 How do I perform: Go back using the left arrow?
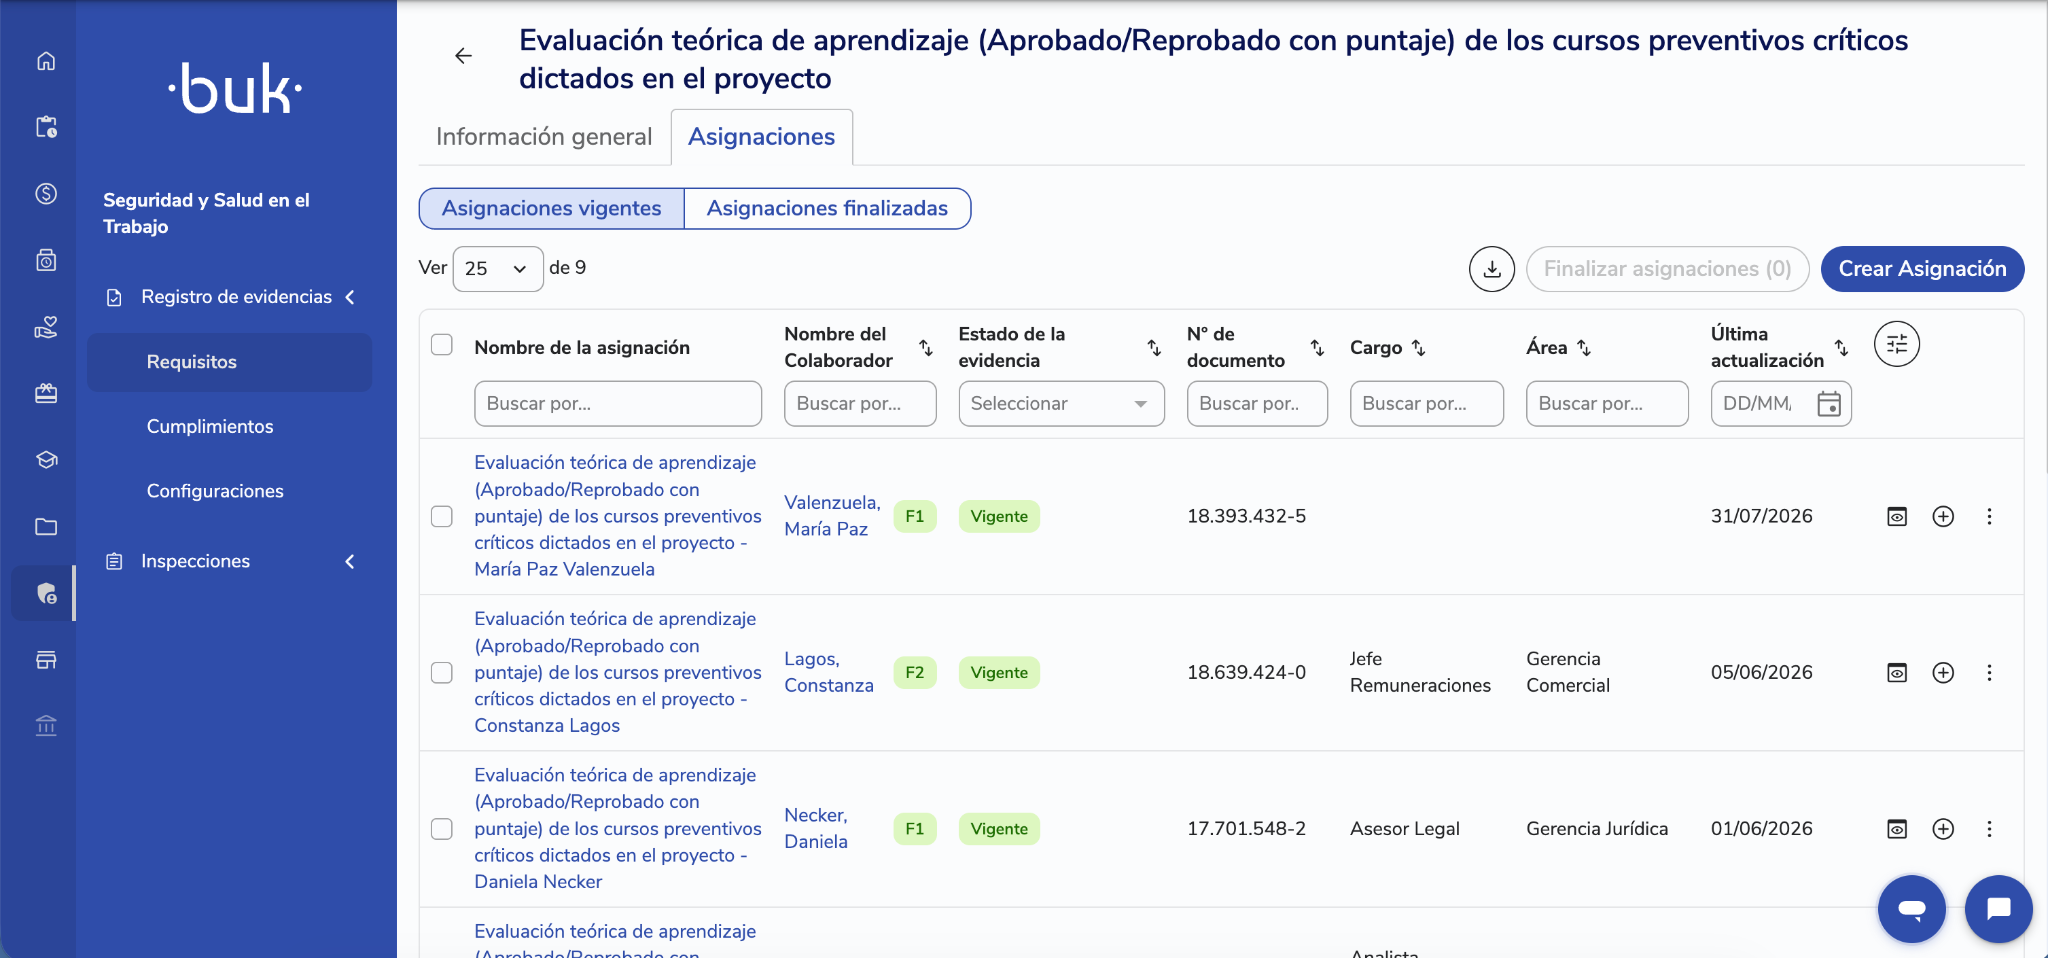point(463,56)
